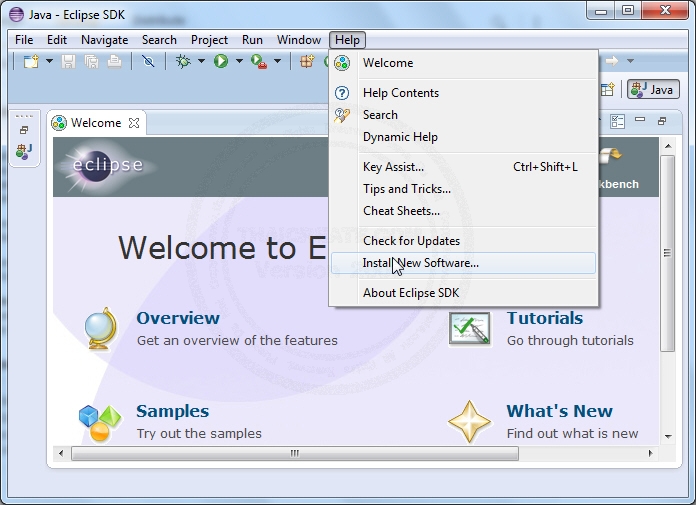
Task: Open the New wizard dropdown arrow
Action: pyautogui.click(x=49, y=61)
